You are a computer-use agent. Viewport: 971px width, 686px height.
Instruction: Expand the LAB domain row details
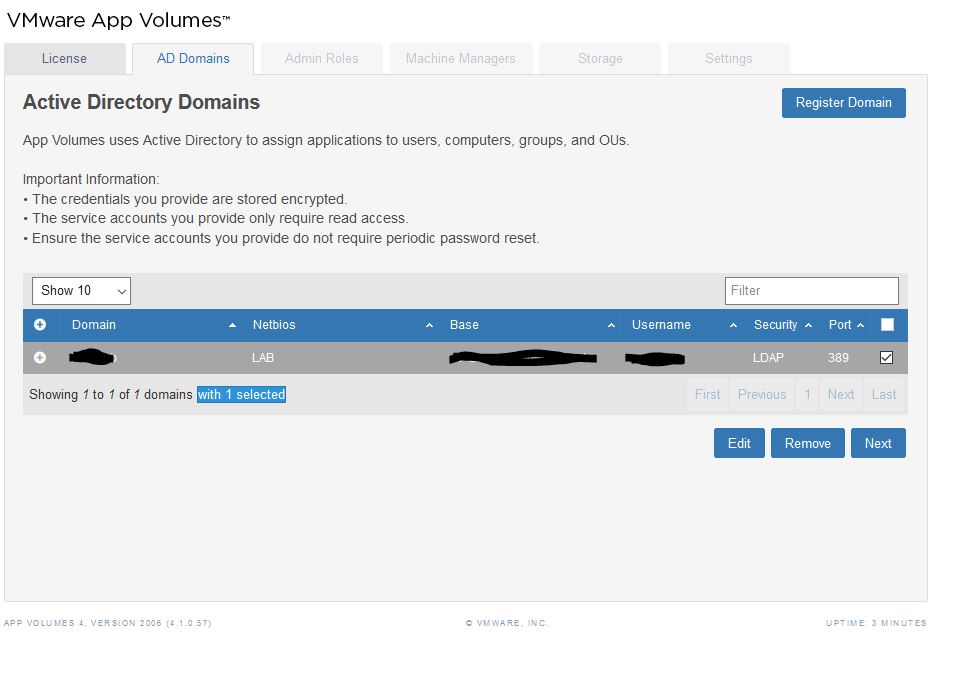point(40,357)
